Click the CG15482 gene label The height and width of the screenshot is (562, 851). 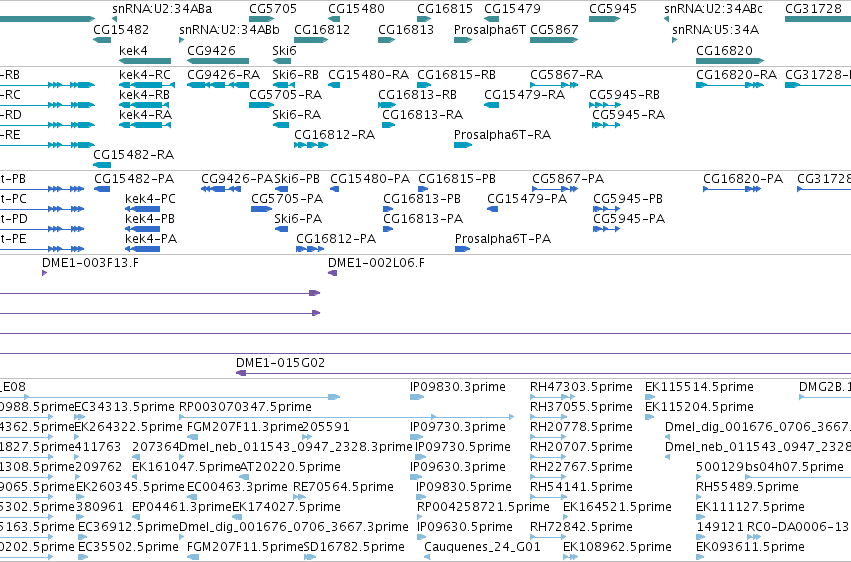pos(121,29)
